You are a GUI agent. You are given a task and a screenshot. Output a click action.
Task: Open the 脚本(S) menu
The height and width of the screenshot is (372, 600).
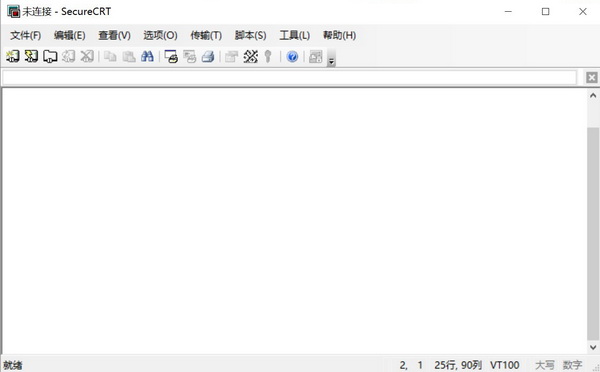click(250, 36)
